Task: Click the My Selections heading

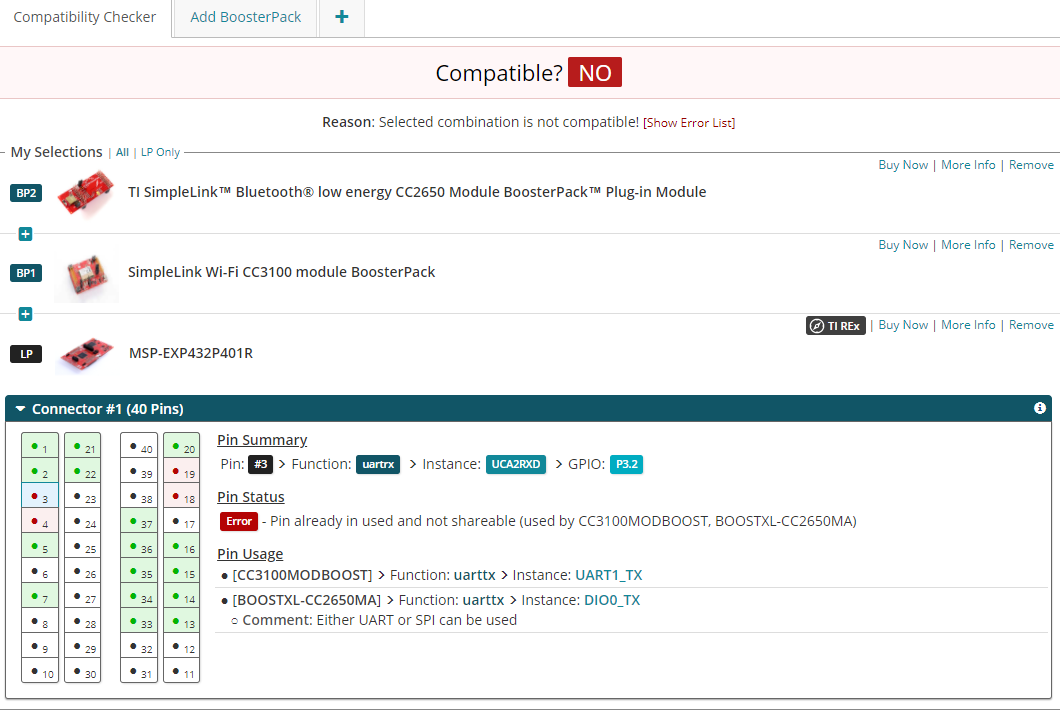Action: [x=56, y=152]
